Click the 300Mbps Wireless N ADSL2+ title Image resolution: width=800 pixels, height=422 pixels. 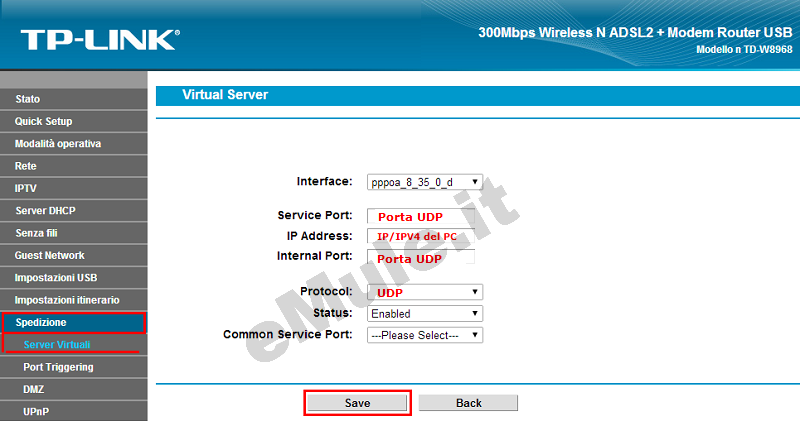tap(635, 33)
